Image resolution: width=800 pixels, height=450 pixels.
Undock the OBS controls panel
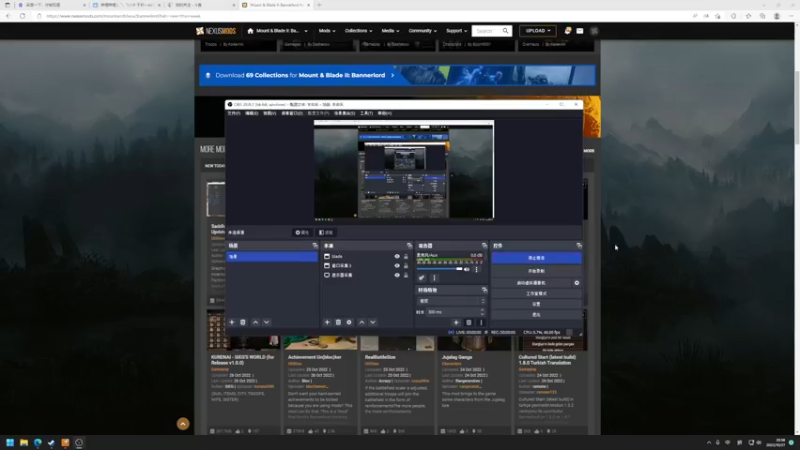pyautogui.click(x=579, y=246)
